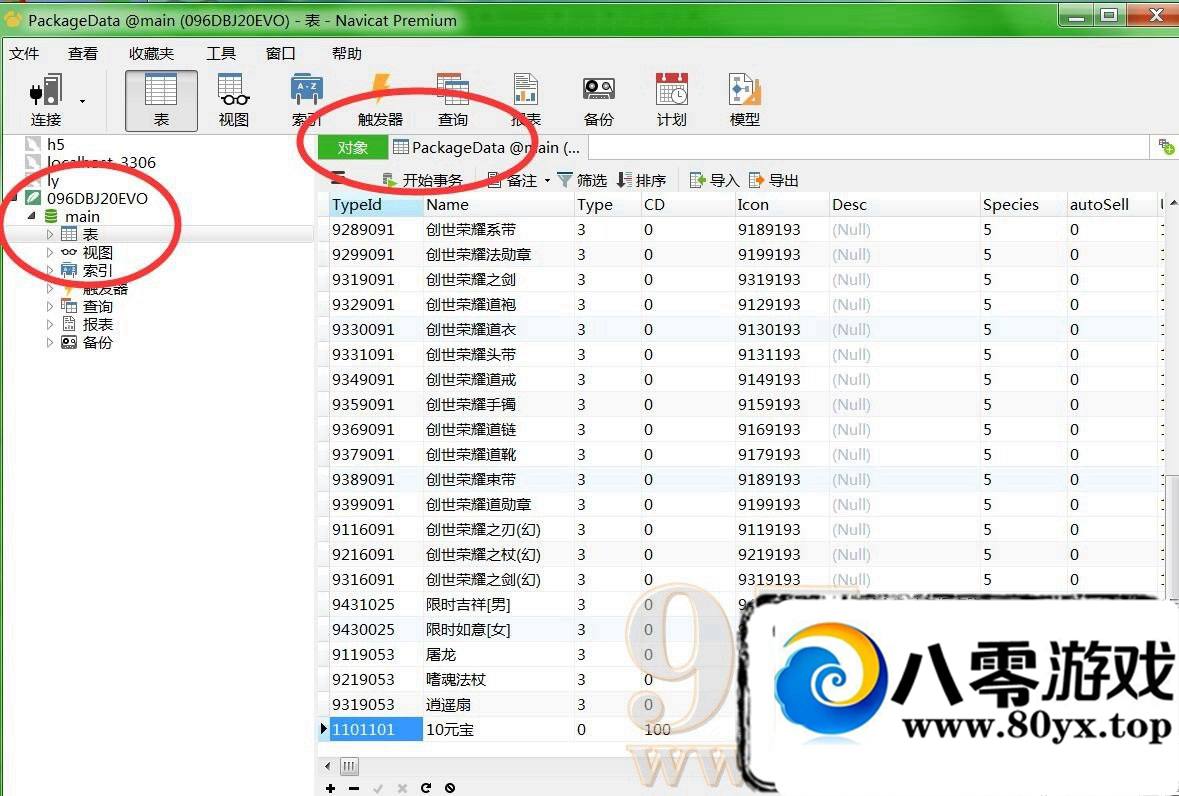Screen dimensions: 1179x796
Task: Click the TypeId column header
Action: pos(376,204)
